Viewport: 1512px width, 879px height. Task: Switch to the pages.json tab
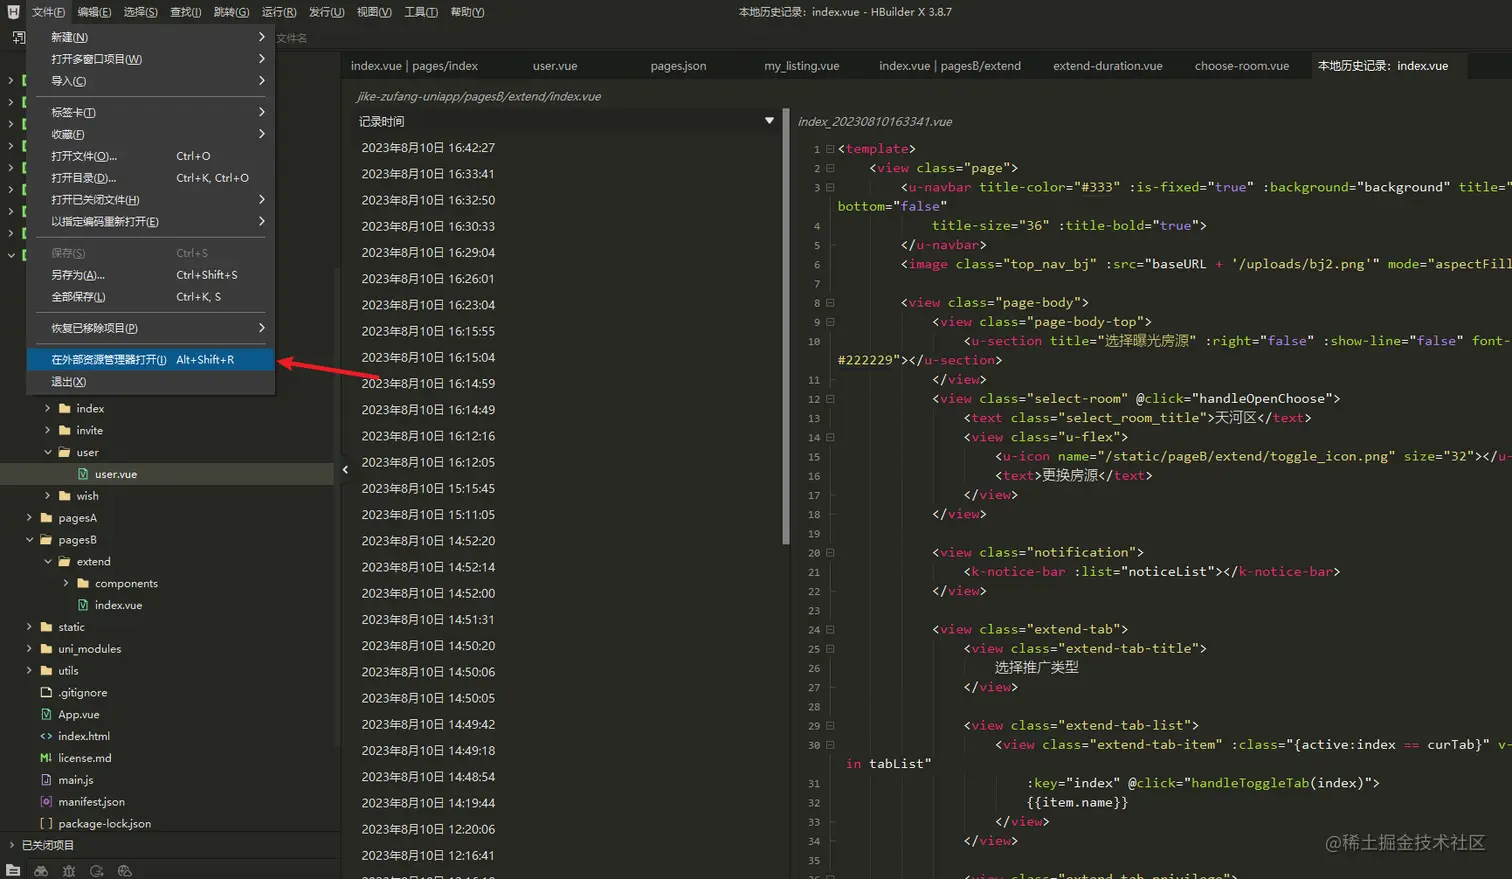coord(678,66)
